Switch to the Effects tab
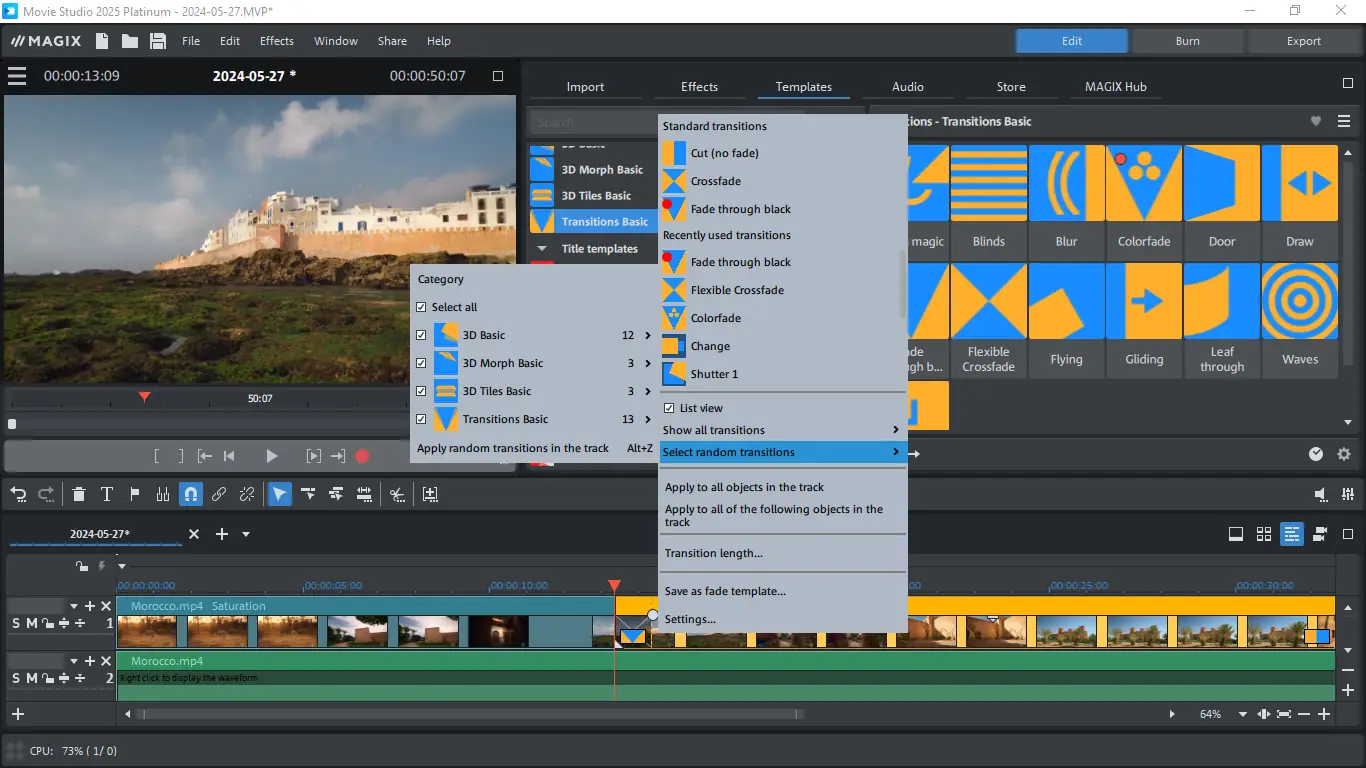The image size is (1366, 768). 699,87
